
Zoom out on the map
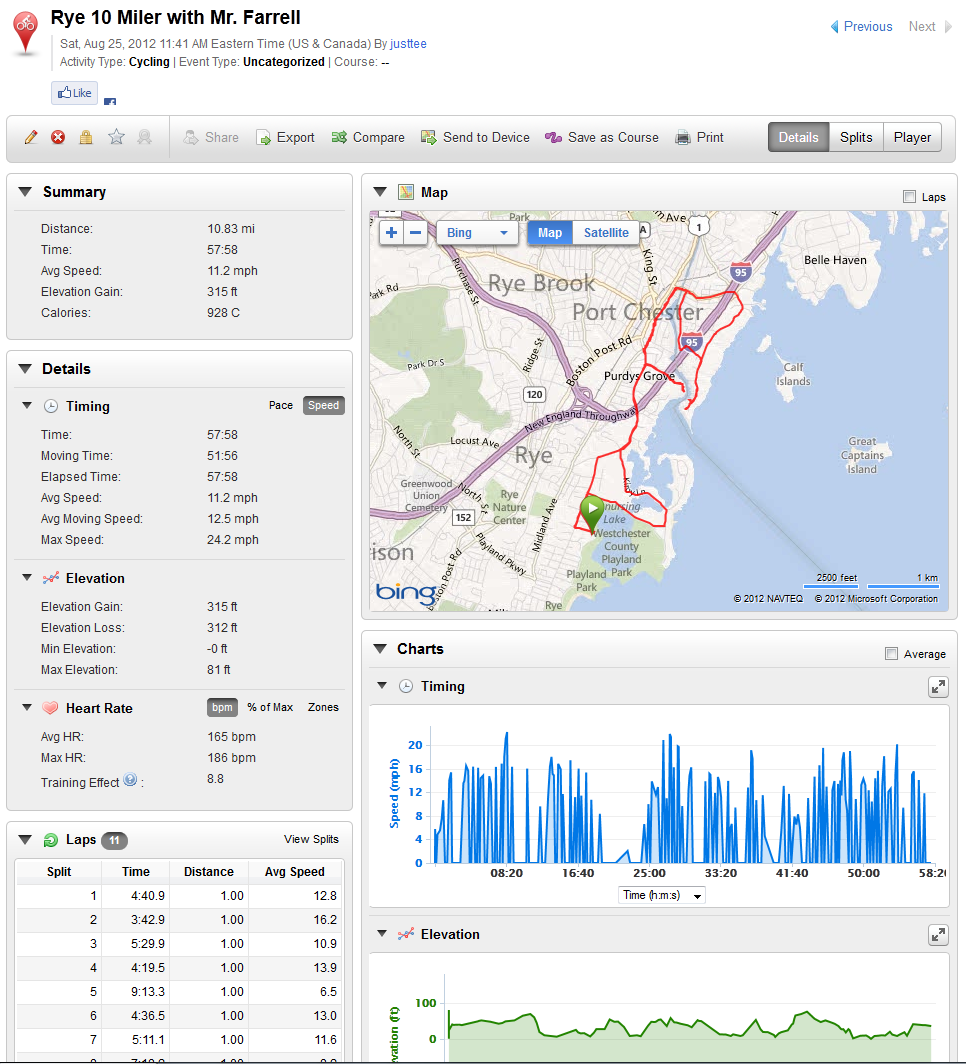pyautogui.click(x=416, y=233)
